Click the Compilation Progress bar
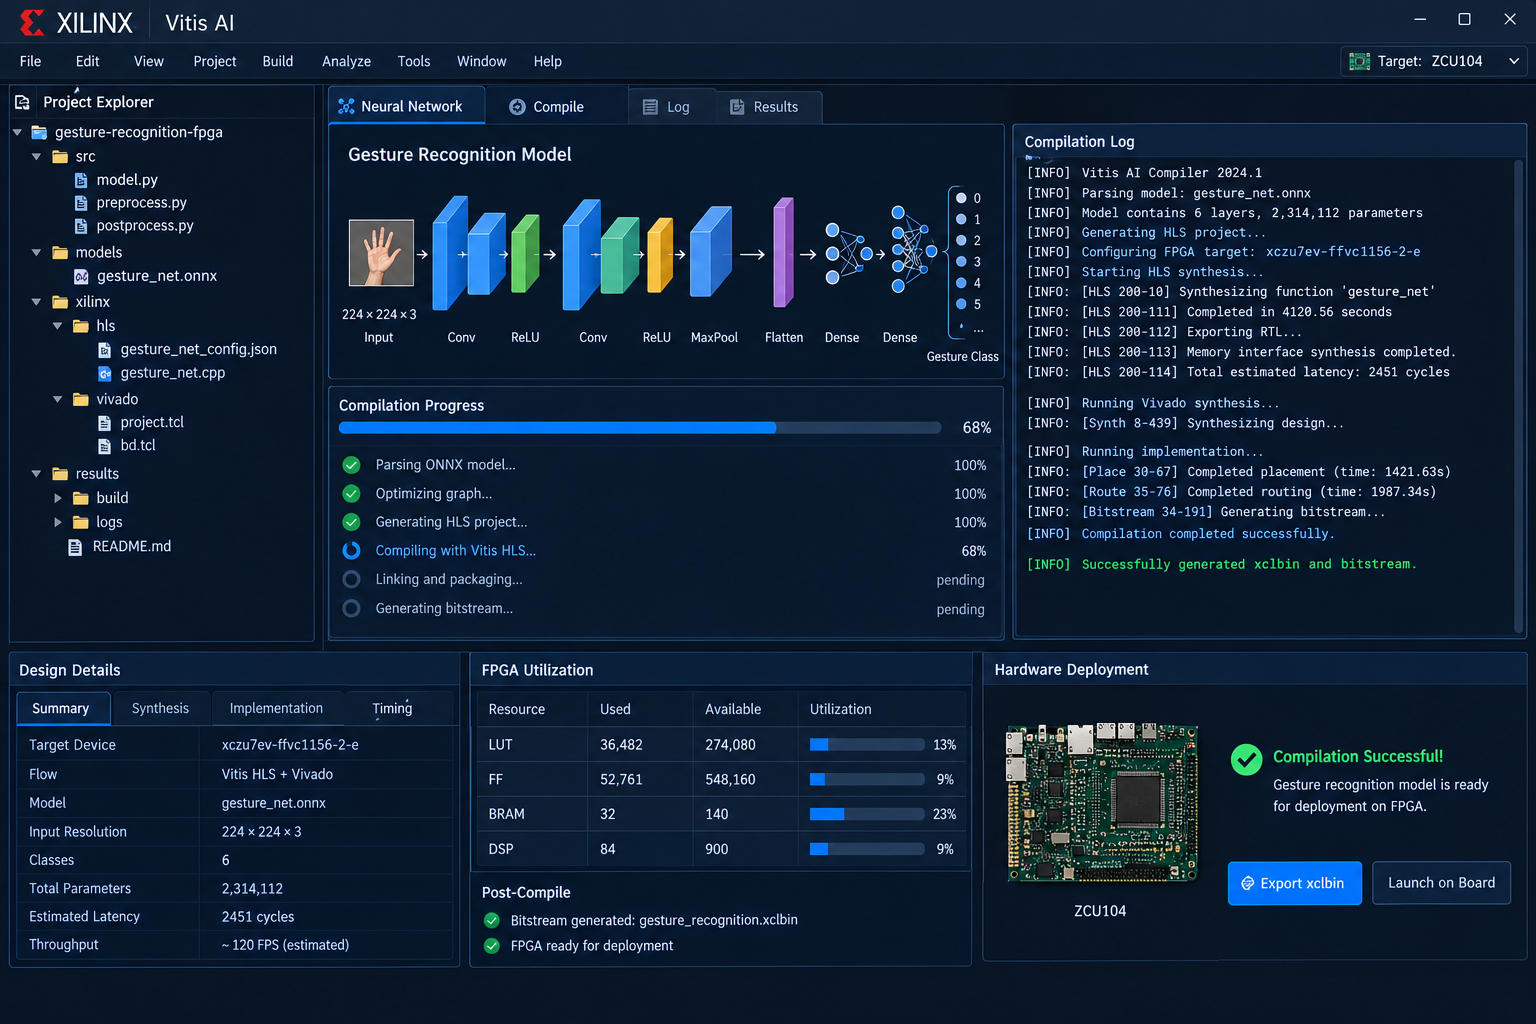This screenshot has width=1536, height=1024. pos(640,428)
